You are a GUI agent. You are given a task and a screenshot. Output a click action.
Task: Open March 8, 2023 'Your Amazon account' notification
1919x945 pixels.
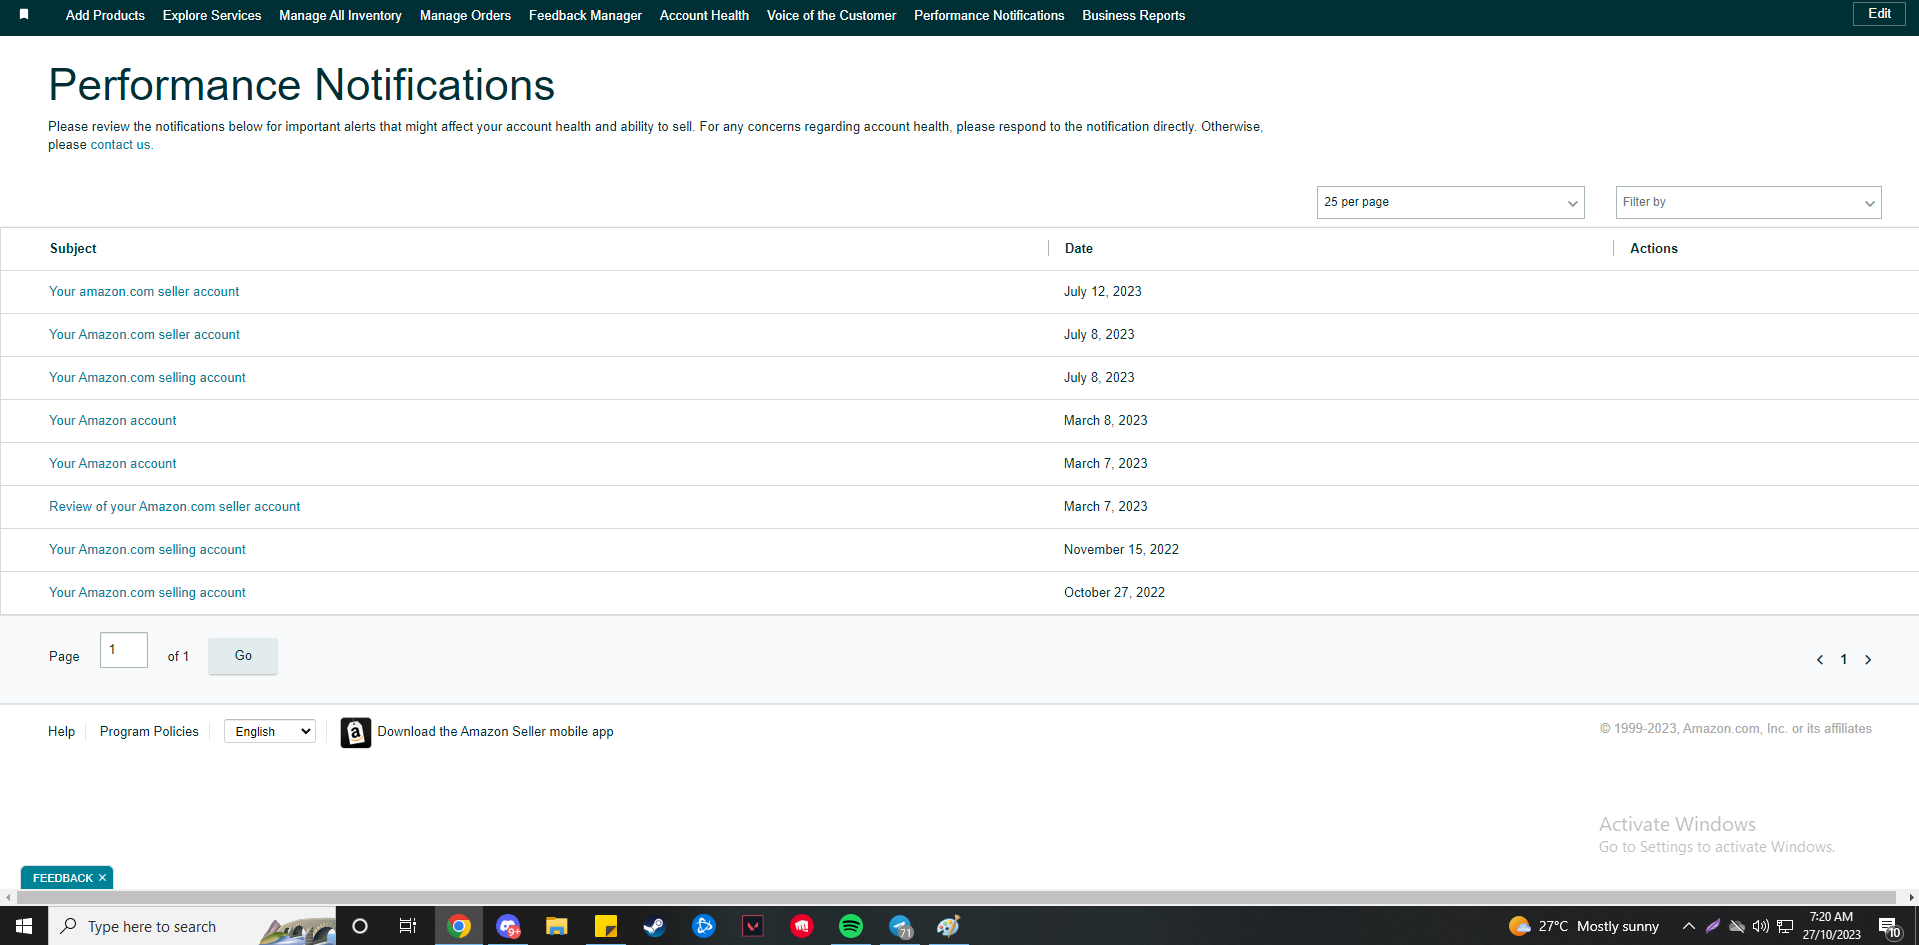coord(112,421)
